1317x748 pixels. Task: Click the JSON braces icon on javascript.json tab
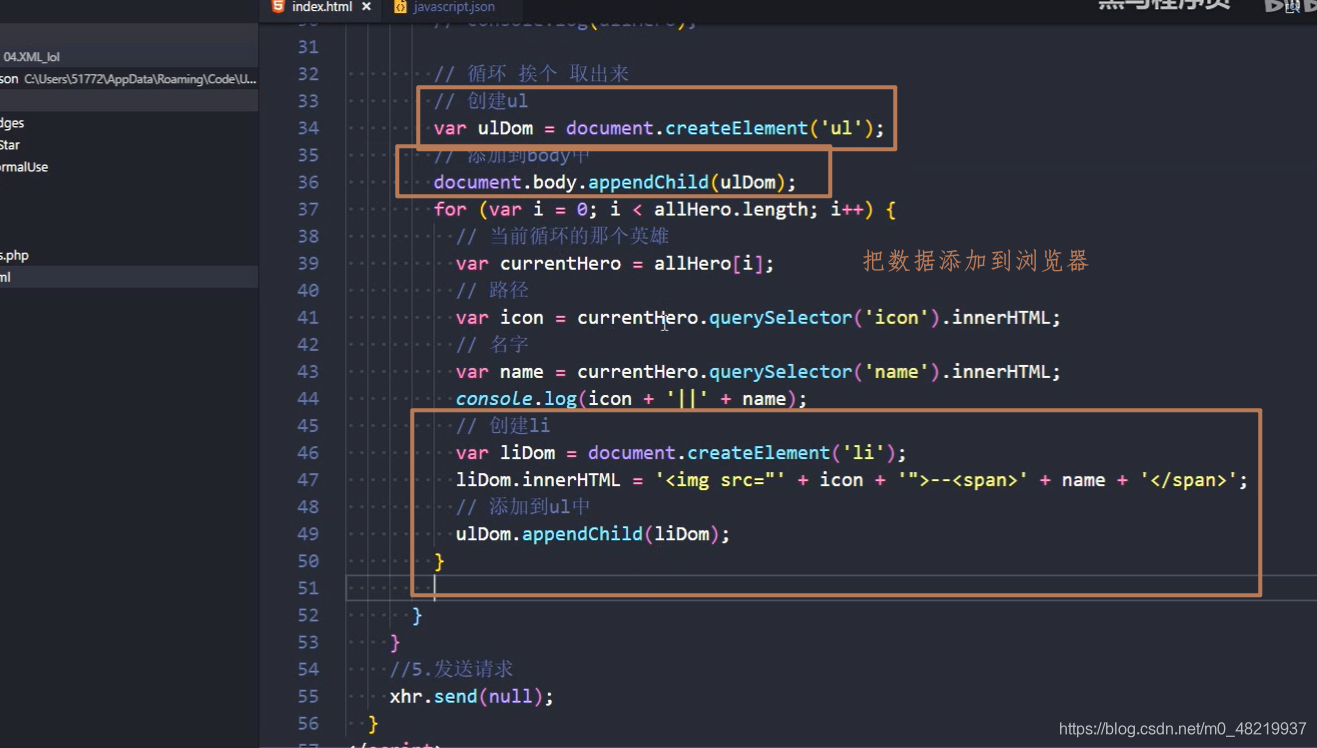click(400, 7)
